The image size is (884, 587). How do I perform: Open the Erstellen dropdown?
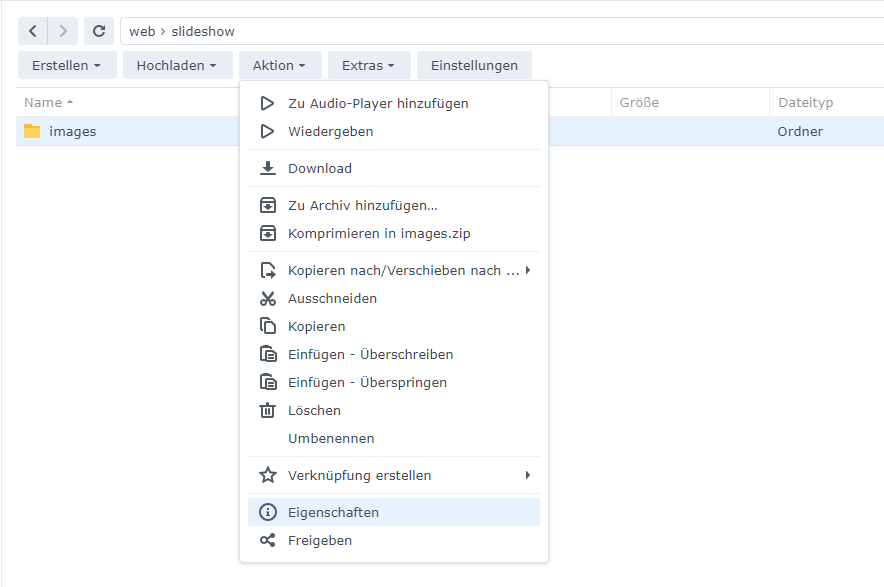tap(66, 65)
